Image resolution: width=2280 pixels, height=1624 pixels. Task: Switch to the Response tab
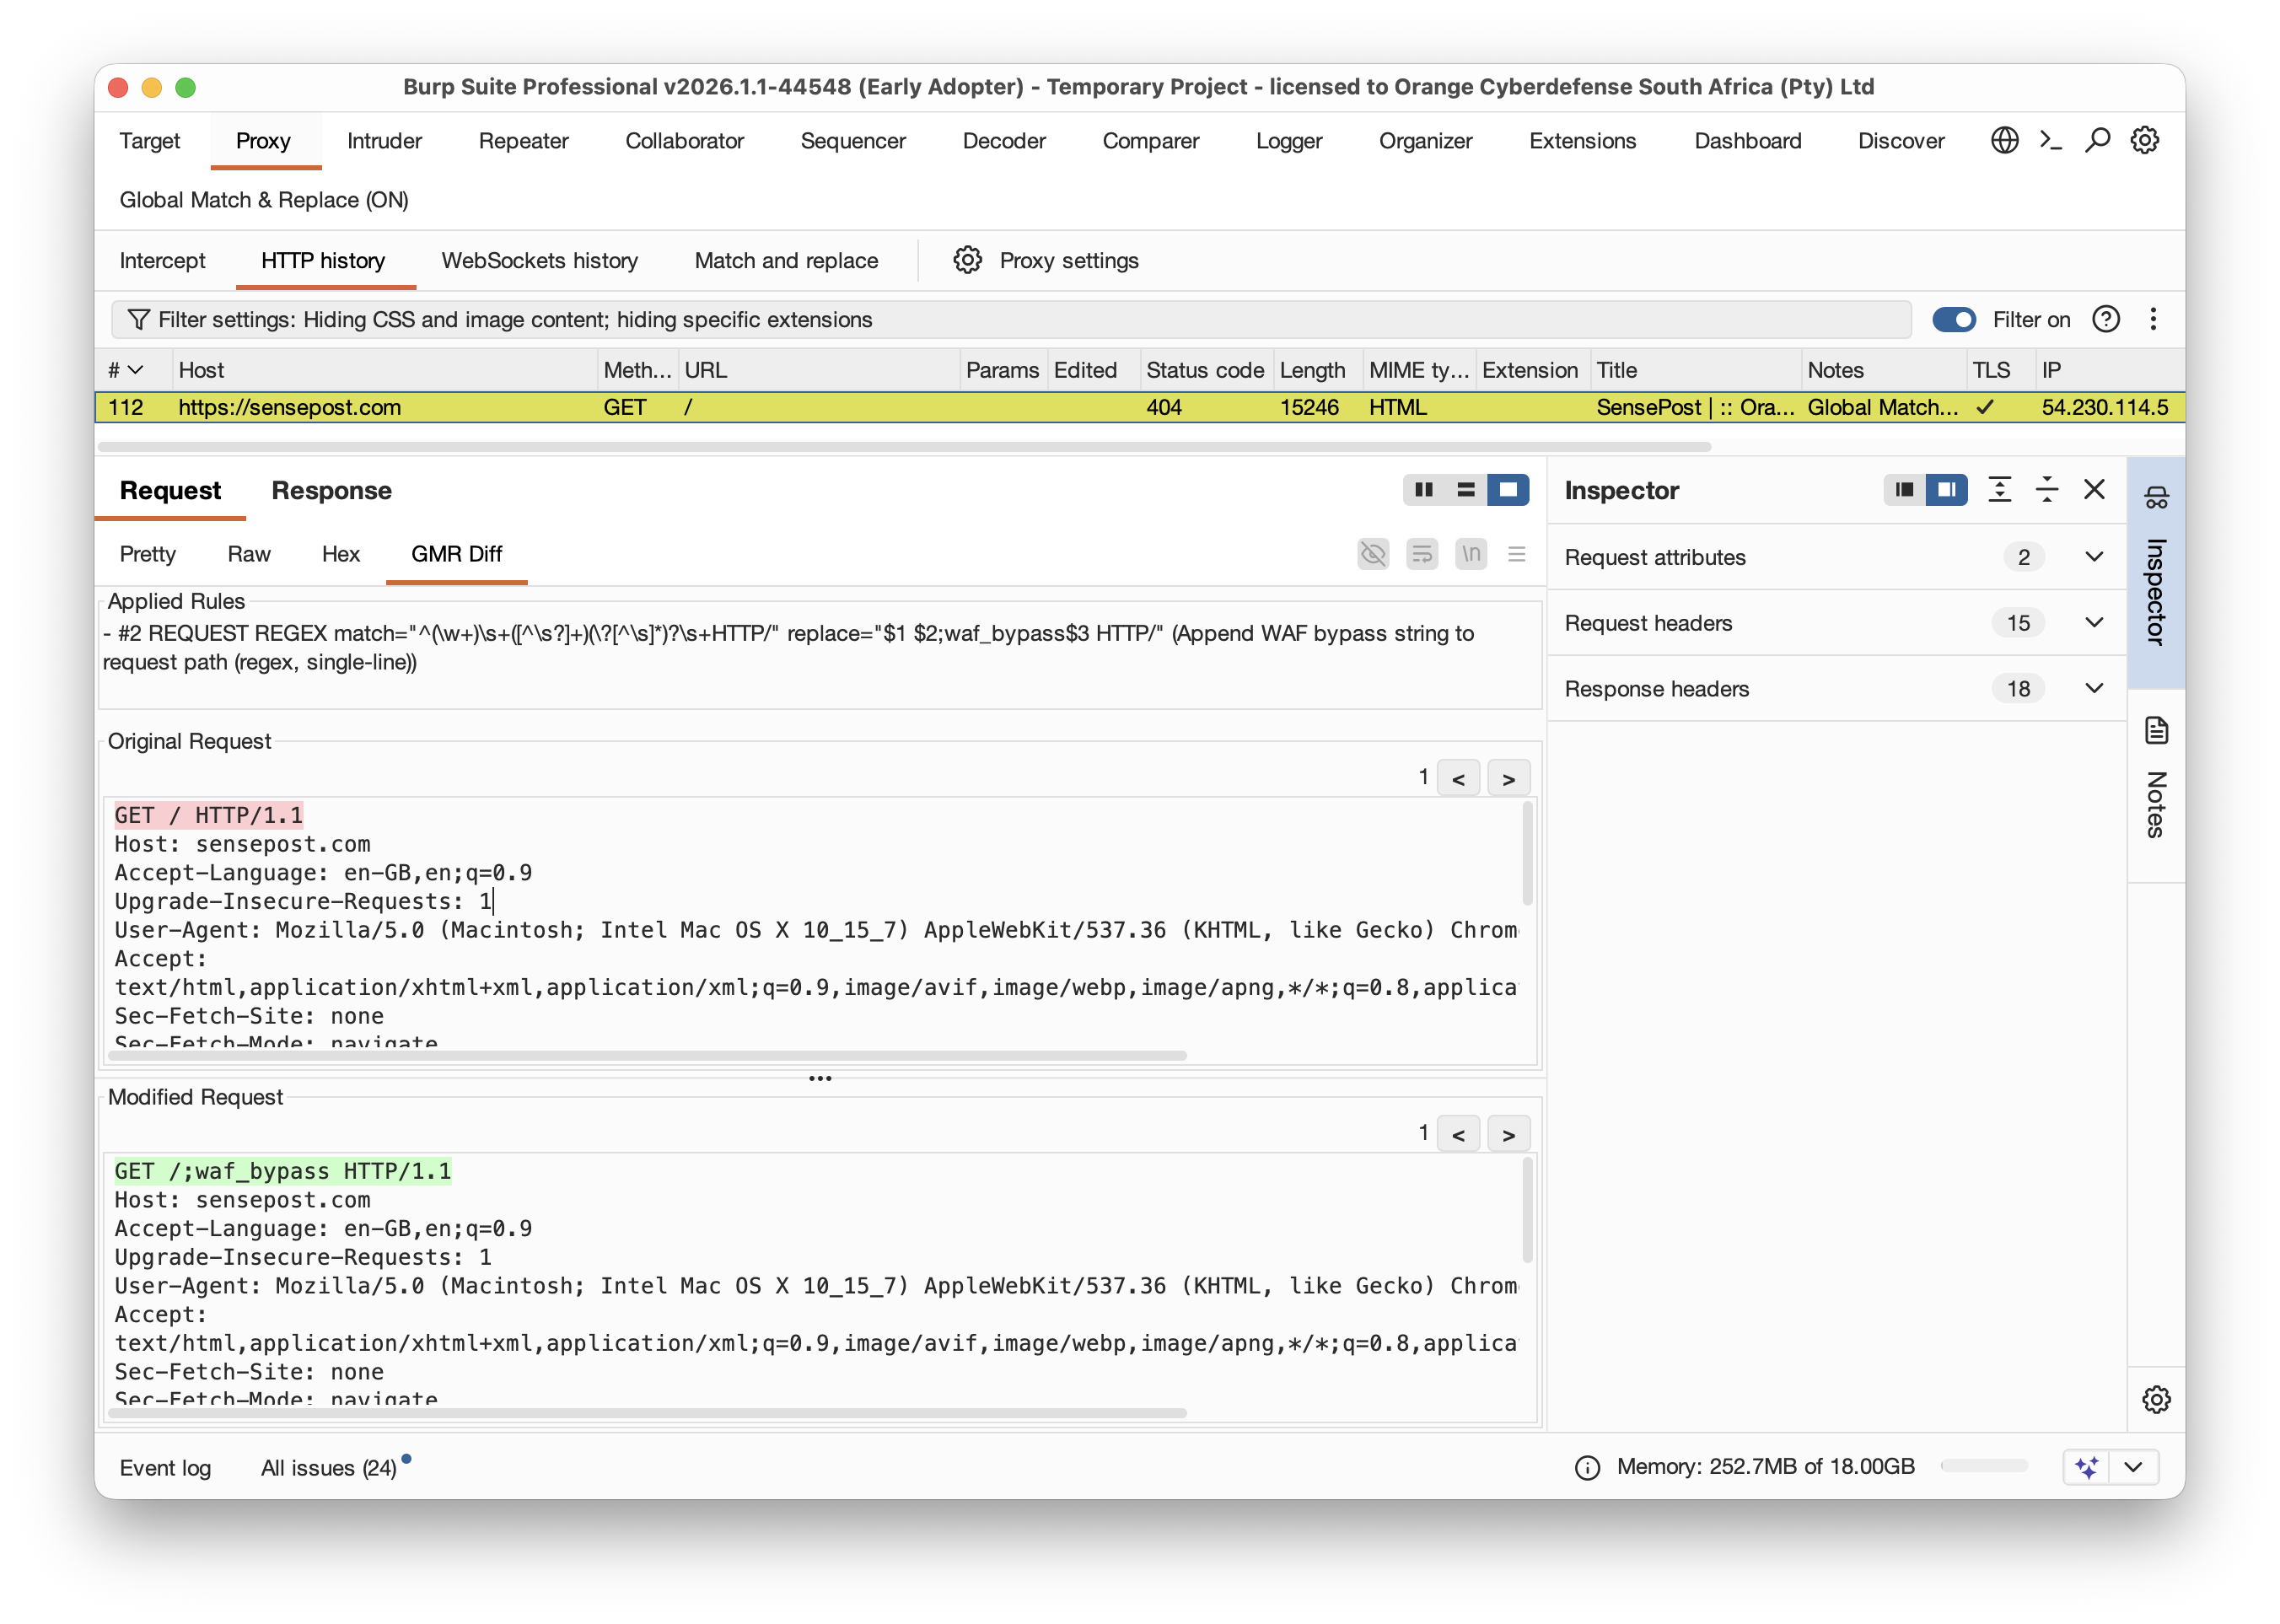331,490
